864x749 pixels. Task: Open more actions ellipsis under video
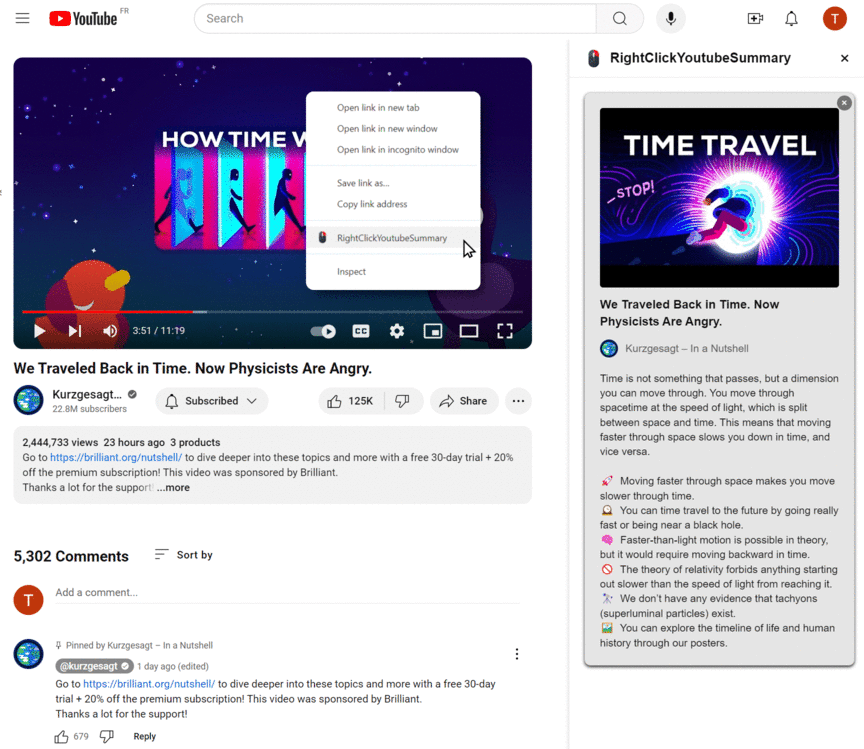pos(518,401)
